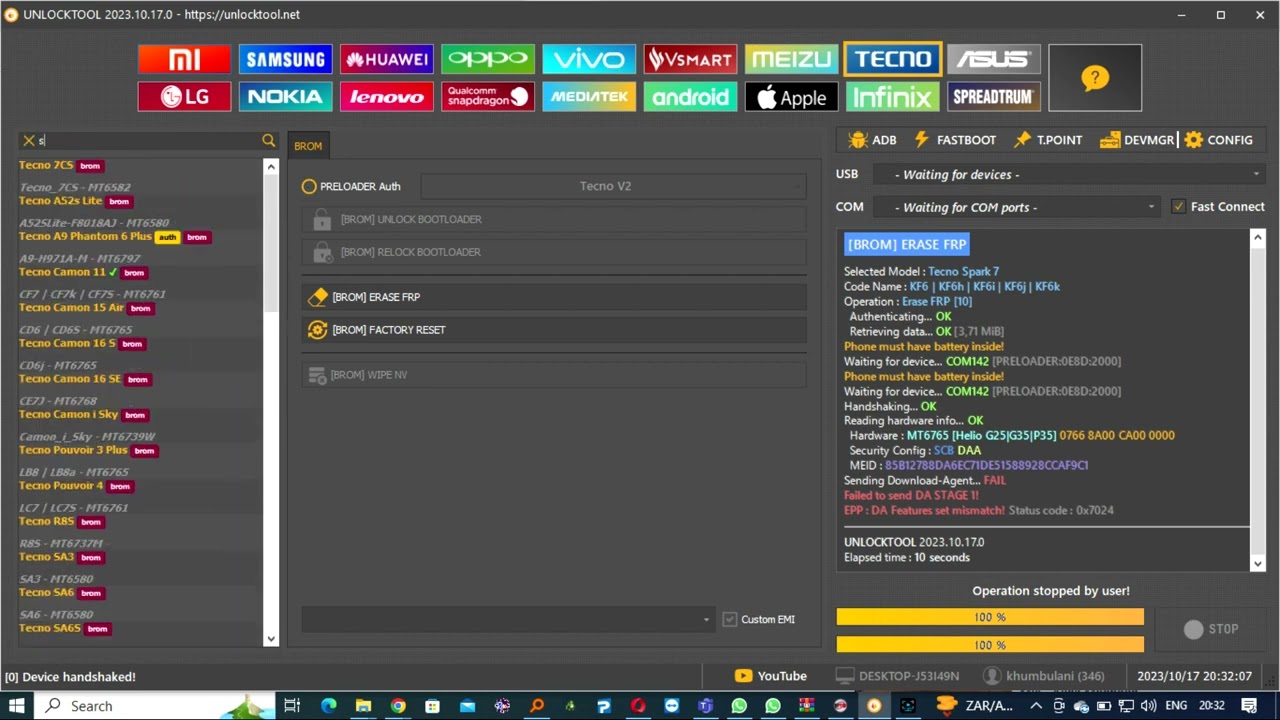This screenshot has height=720, width=1280.
Task: Select the BROM tab
Action: [308, 145]
